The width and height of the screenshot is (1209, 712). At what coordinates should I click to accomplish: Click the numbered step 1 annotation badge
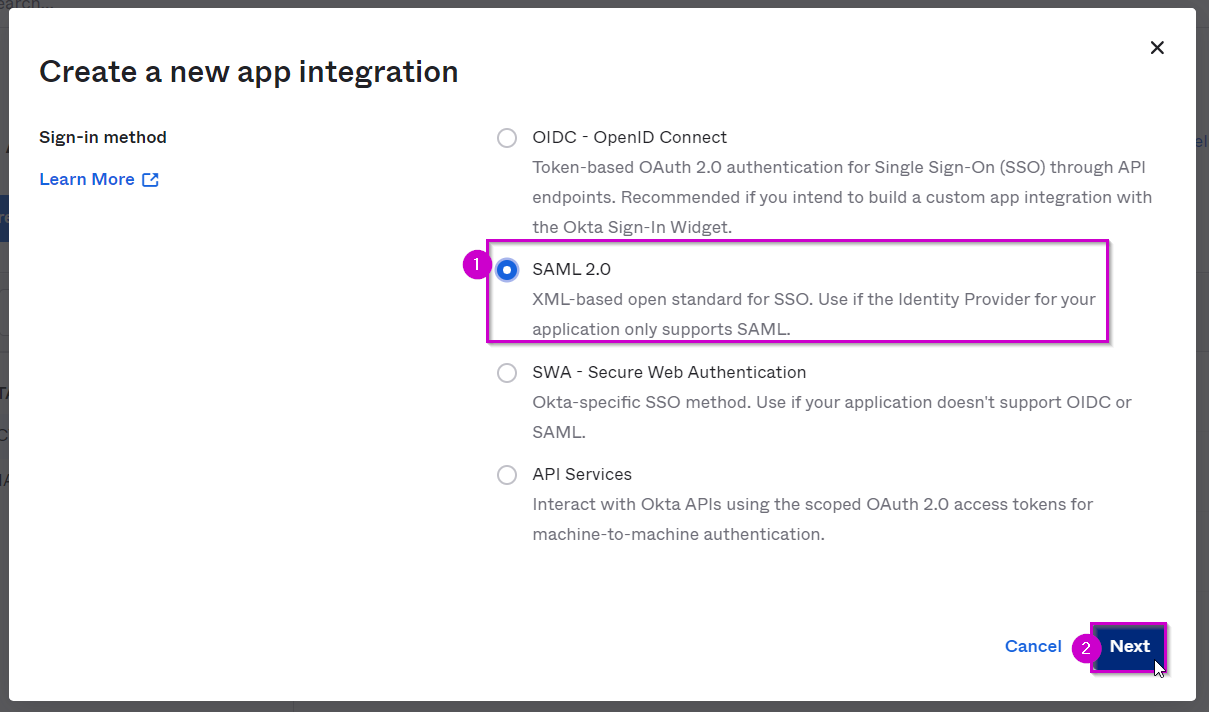pos(477,266)
